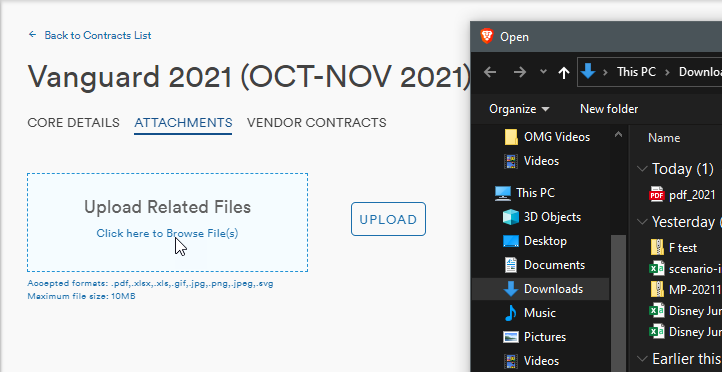Click the forward arrow in Open dialog

tap(519, 72)
